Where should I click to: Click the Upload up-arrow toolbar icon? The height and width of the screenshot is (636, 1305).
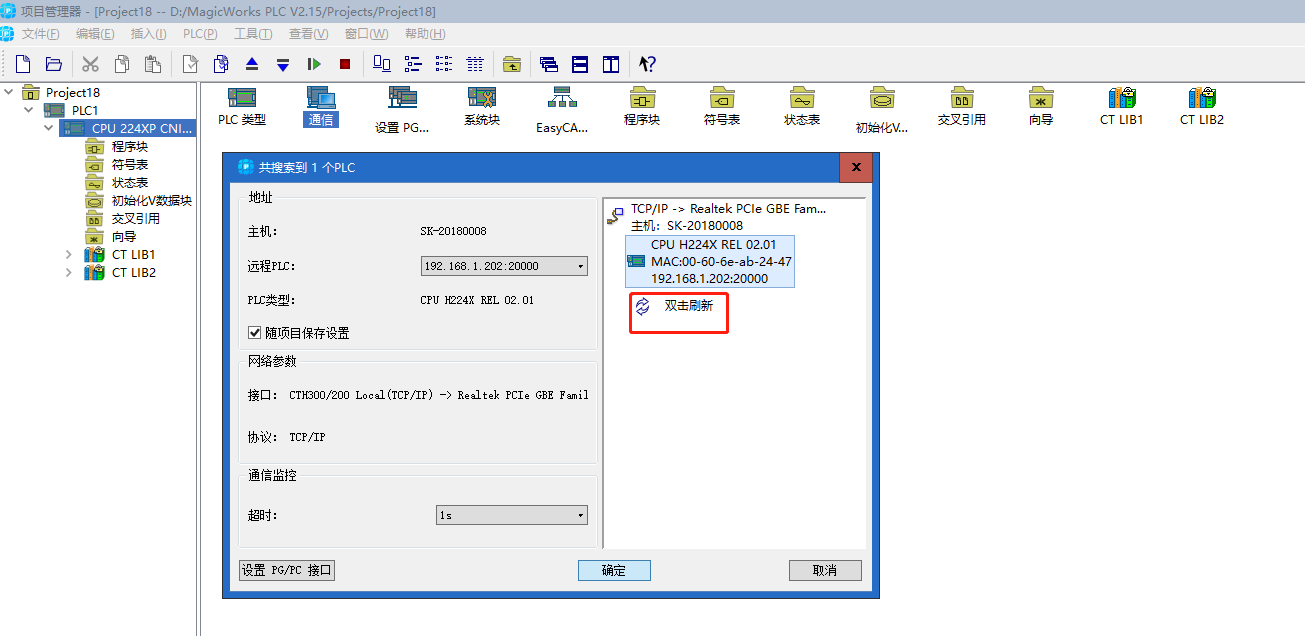252,64
